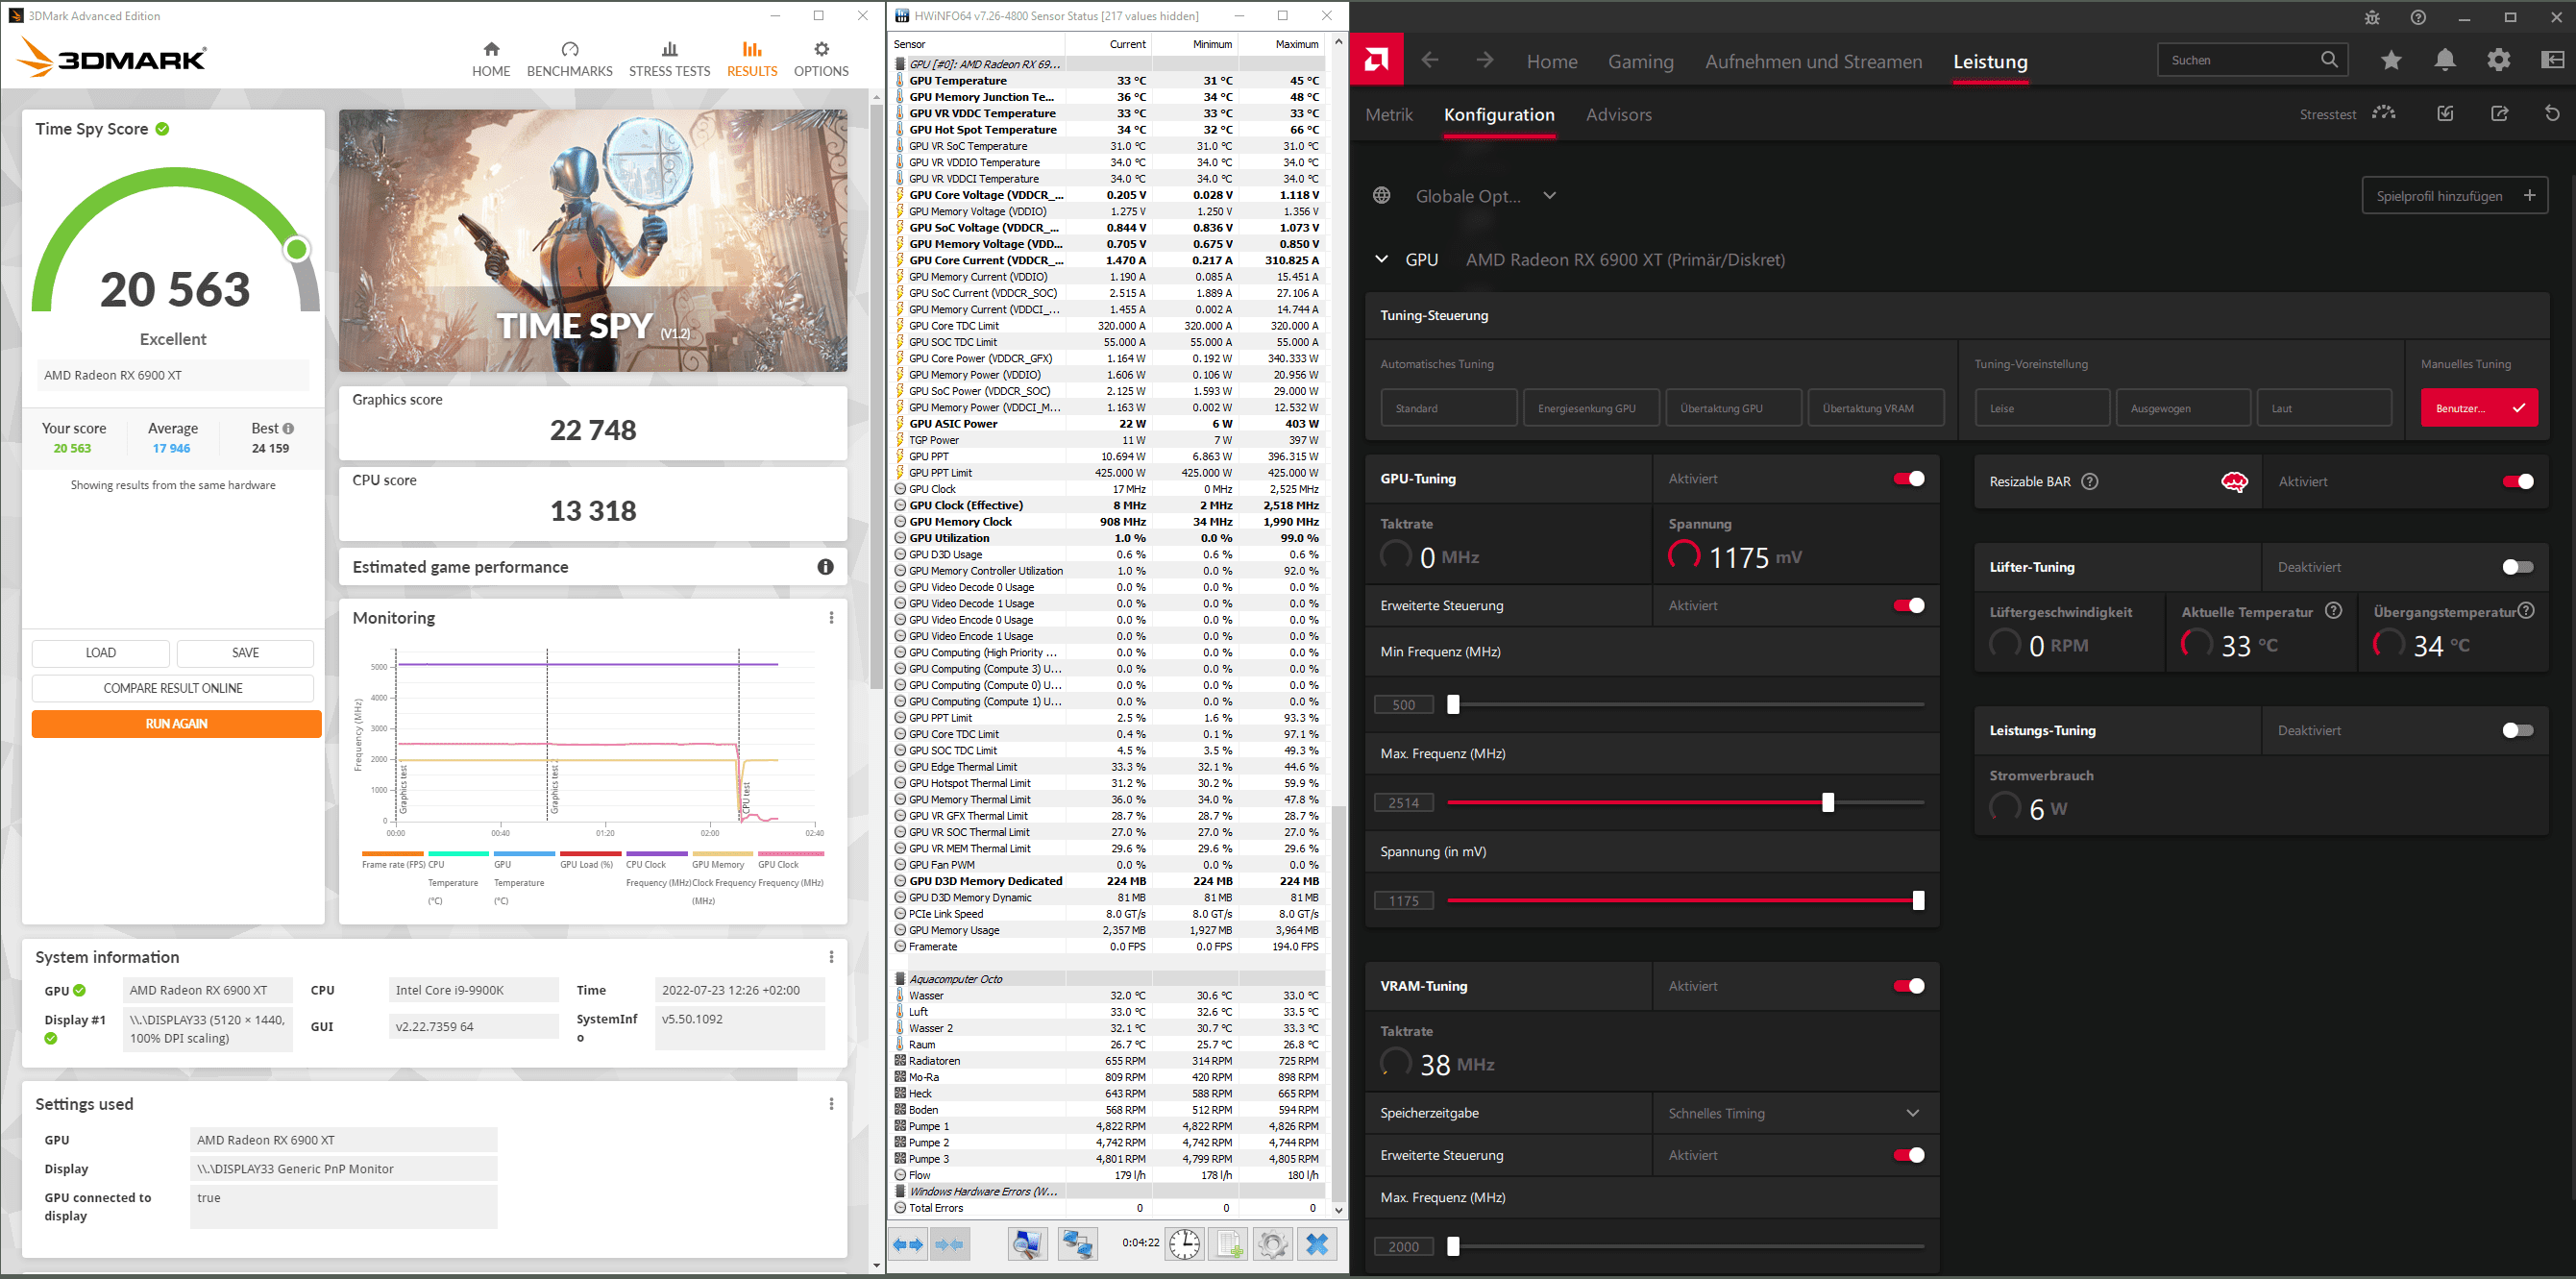Click HWiNFO collapse columns arrows button
The height and width of the screenshot is (1279, 2576).
pyautogui.click(x=950, y=1244)
